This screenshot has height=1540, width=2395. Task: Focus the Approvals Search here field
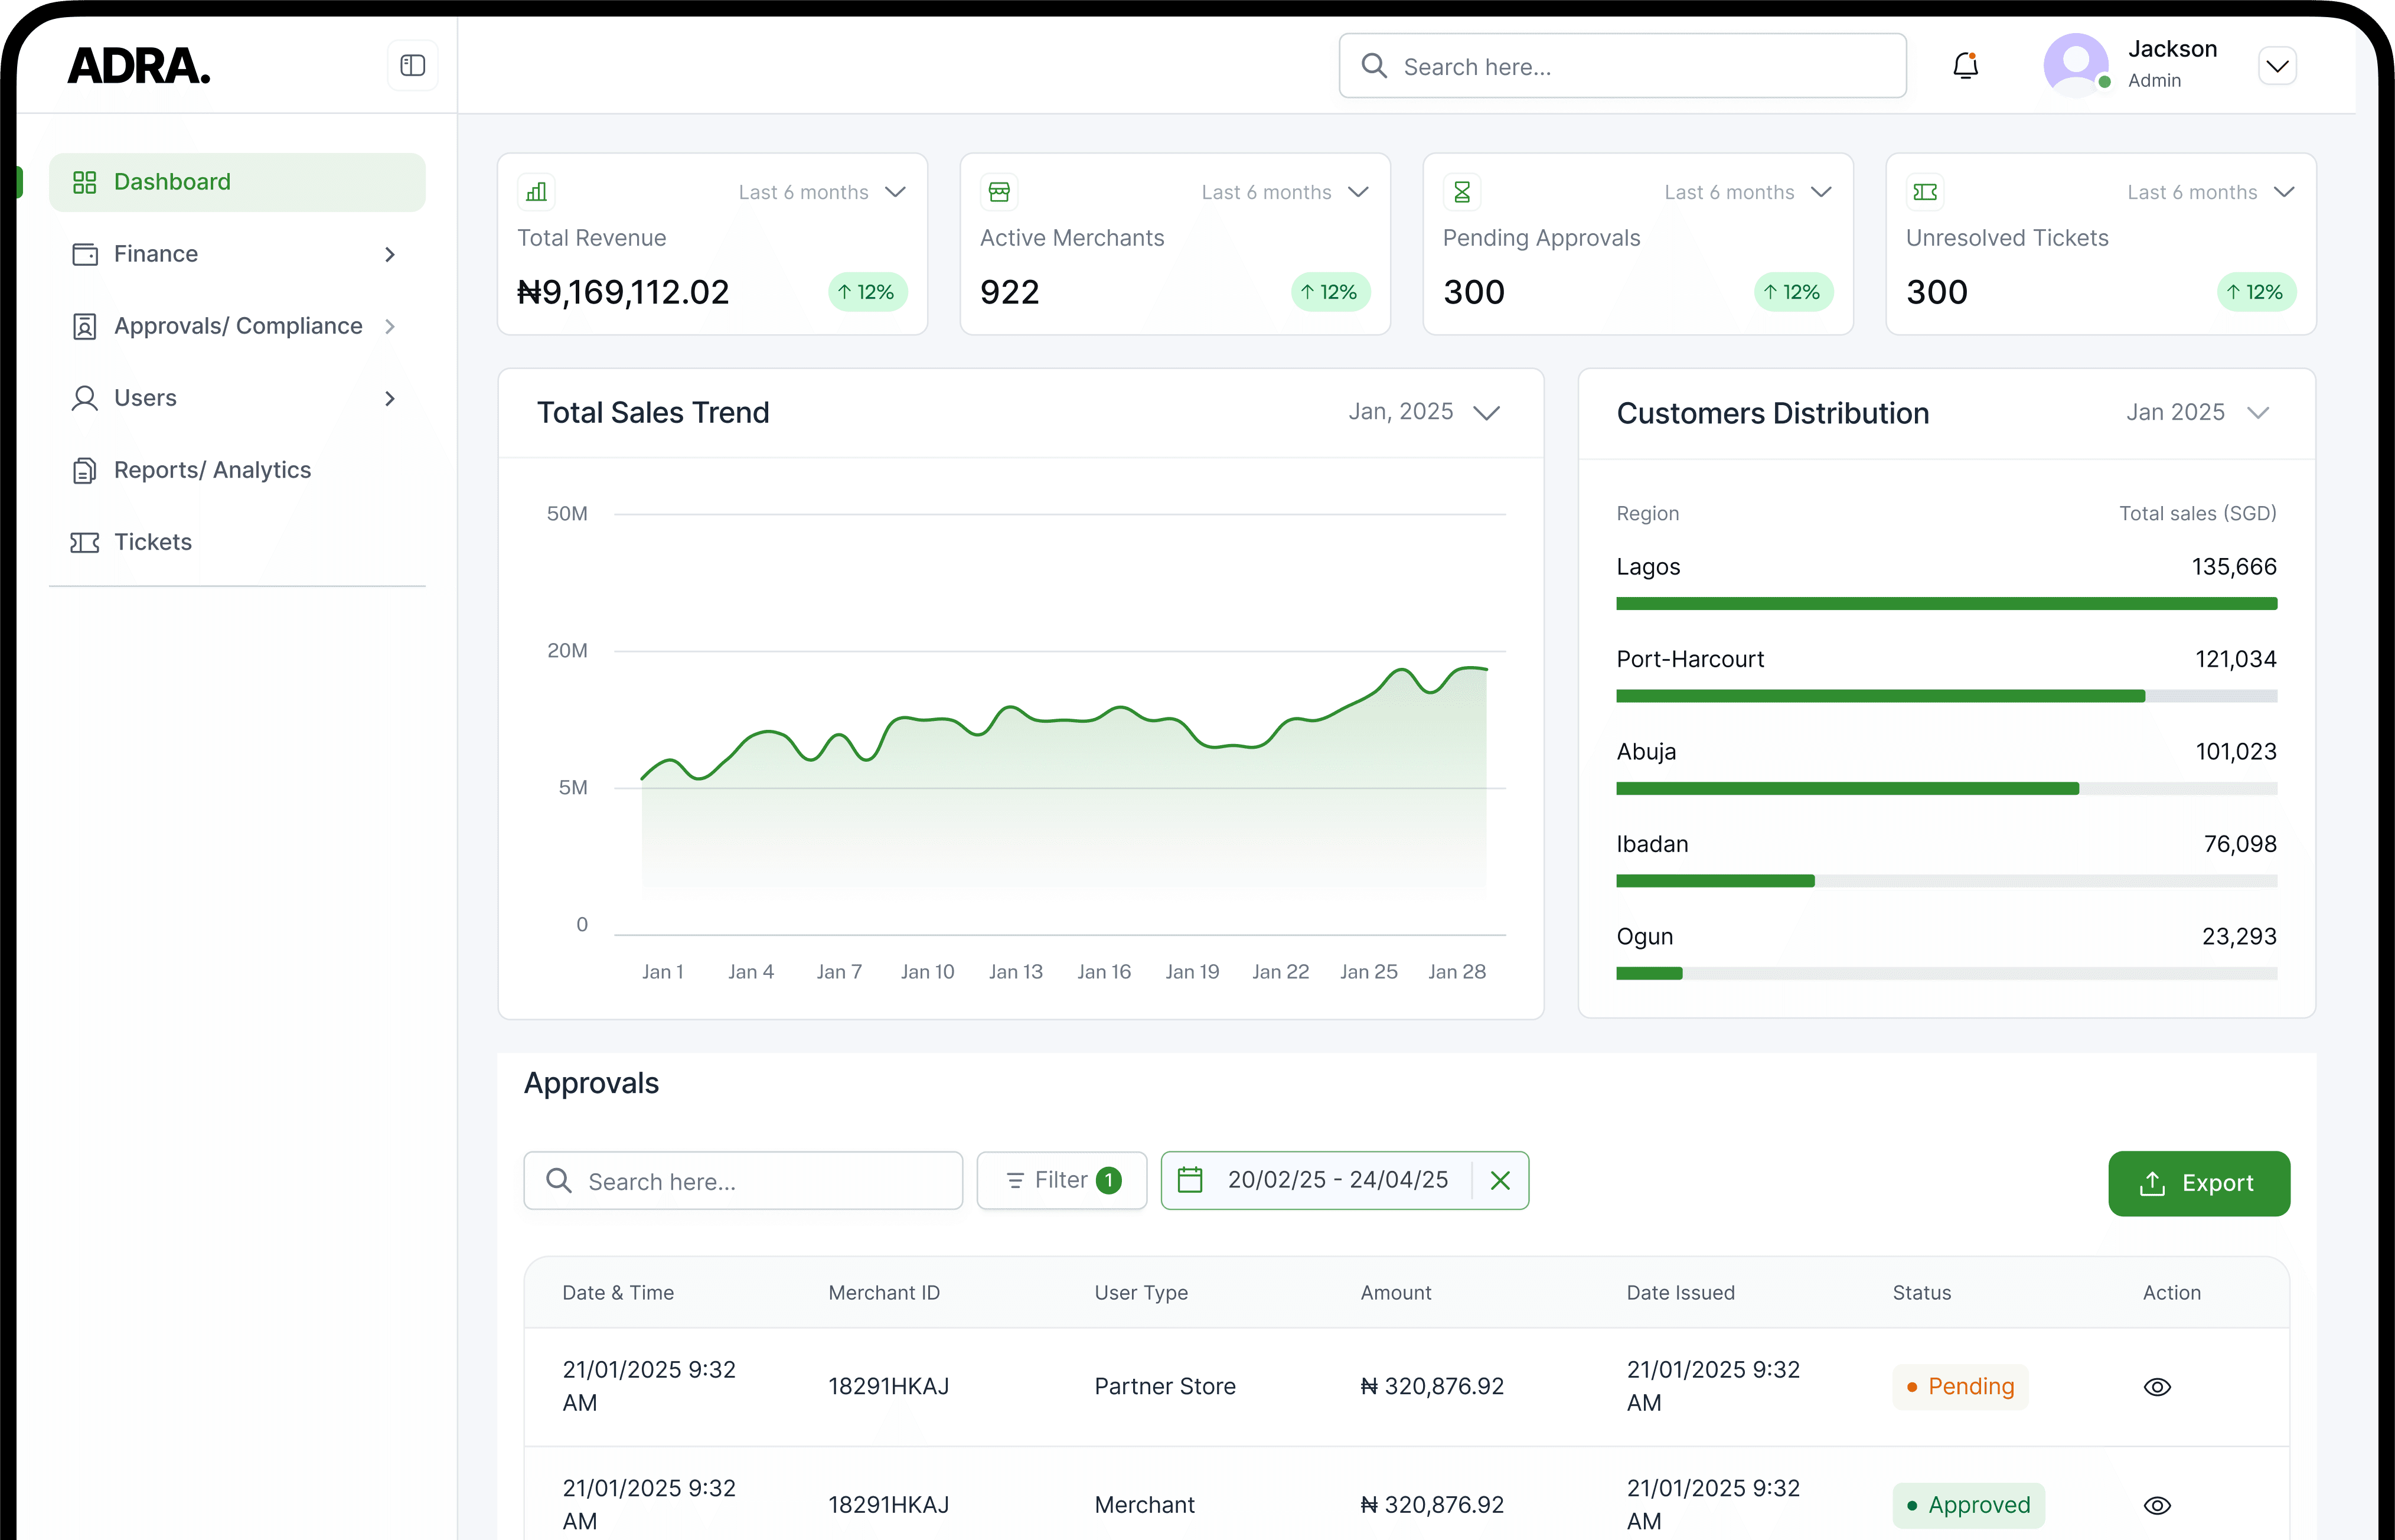pos(743,1181)
